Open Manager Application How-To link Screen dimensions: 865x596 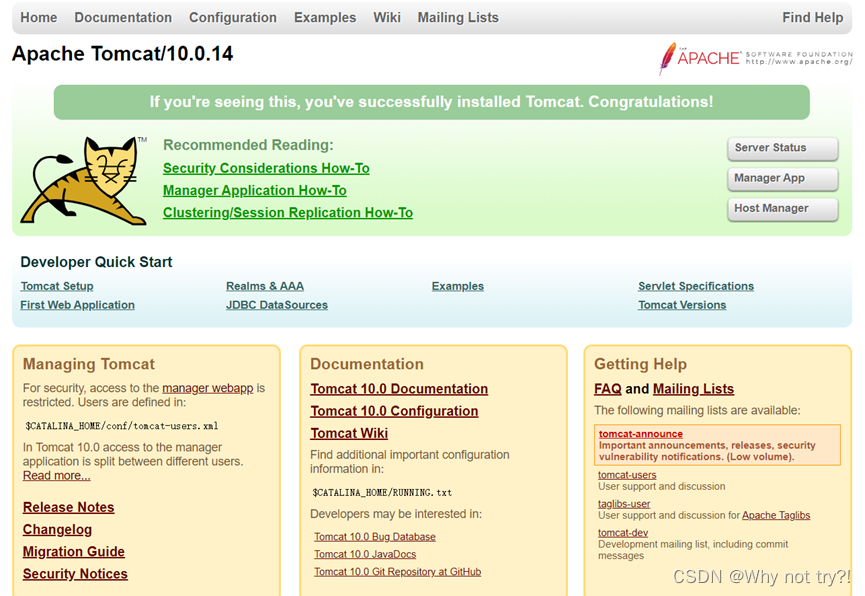pos(254,190)
